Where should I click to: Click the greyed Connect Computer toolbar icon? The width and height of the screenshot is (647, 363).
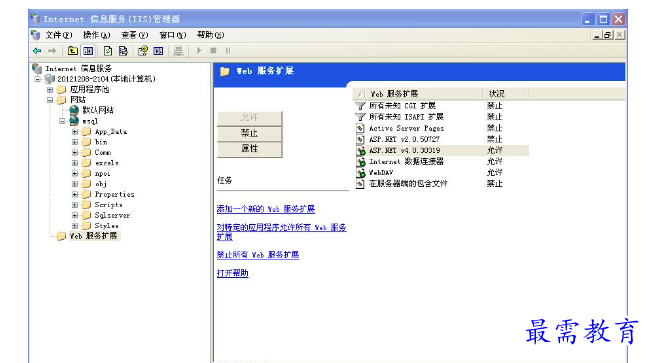tap(178, 51)
